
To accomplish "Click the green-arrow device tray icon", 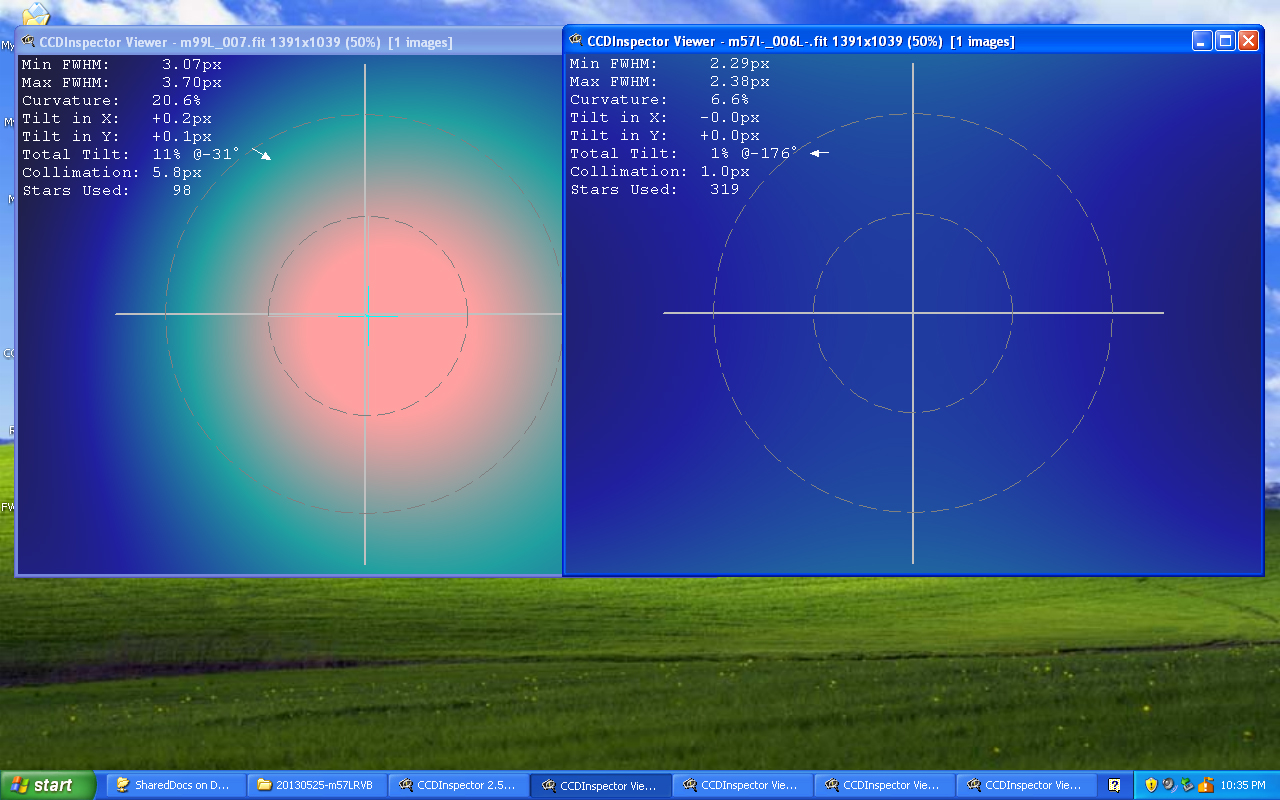I will pyautogui.click(x=1185, y=785).
